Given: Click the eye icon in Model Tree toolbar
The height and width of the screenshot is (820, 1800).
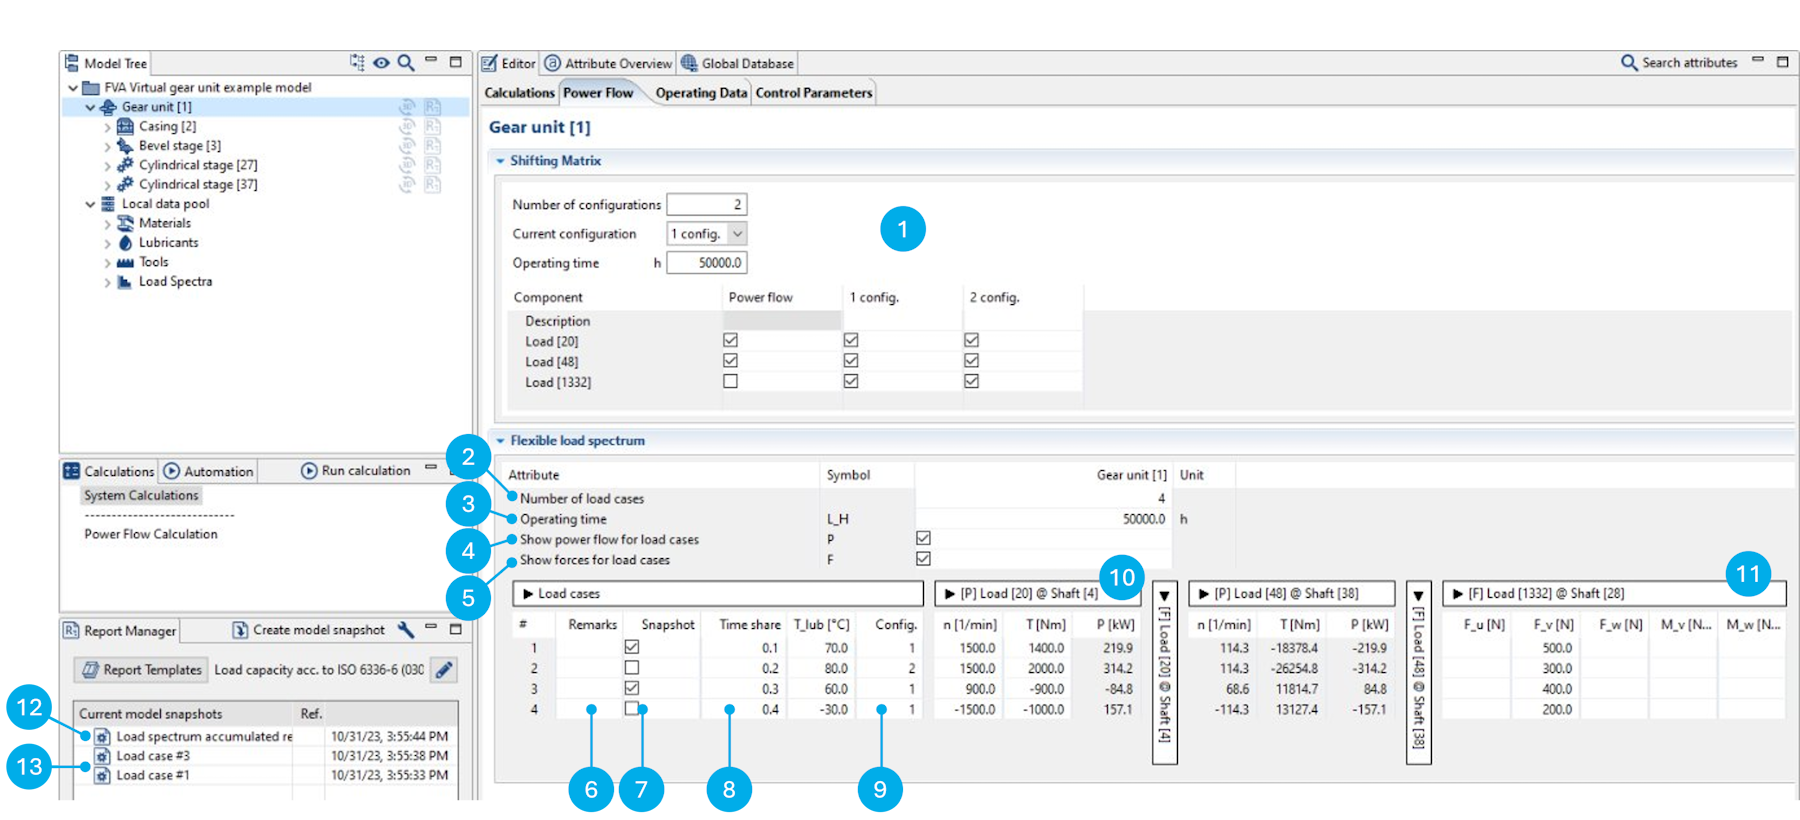Looking at the screenshot, I should (x=381, y=63).
